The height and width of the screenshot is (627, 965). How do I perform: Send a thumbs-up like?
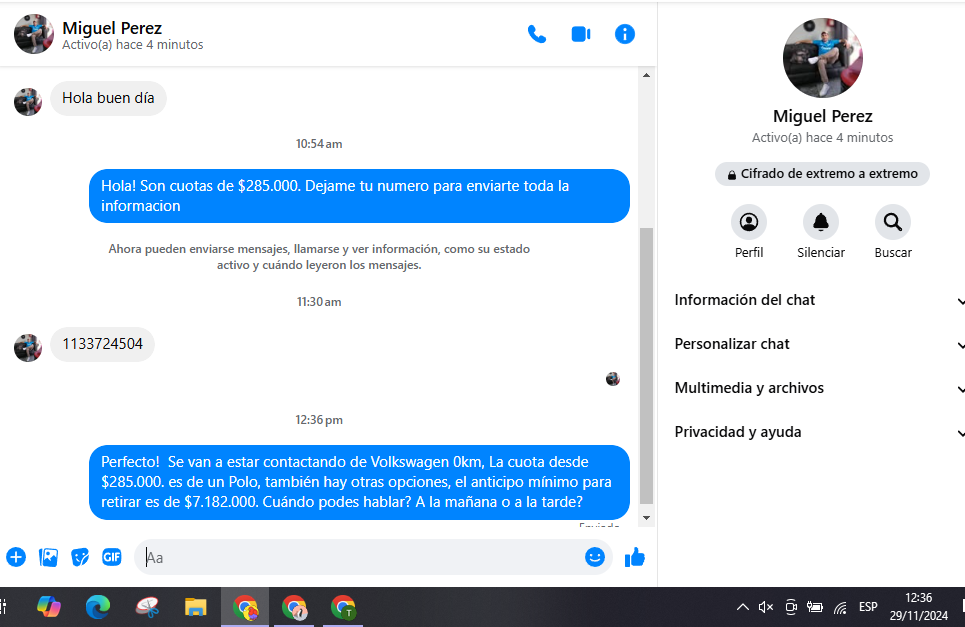point(635,557)
